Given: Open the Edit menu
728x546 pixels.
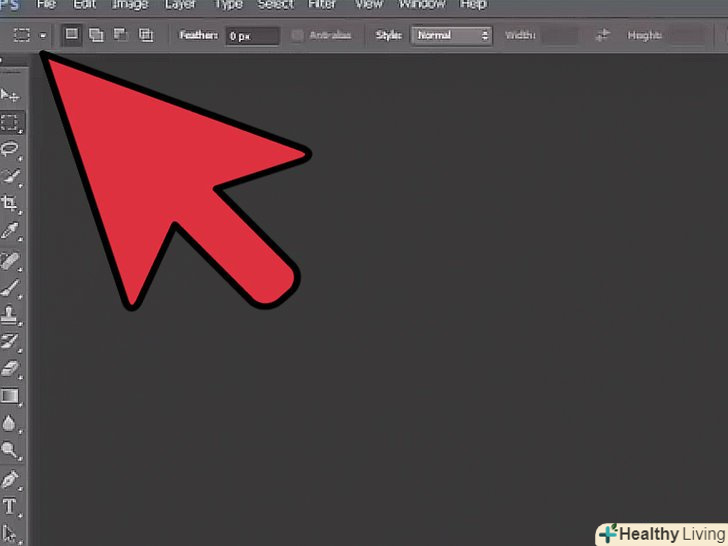Looking at the screenshot, I should [x=84, y=5].
